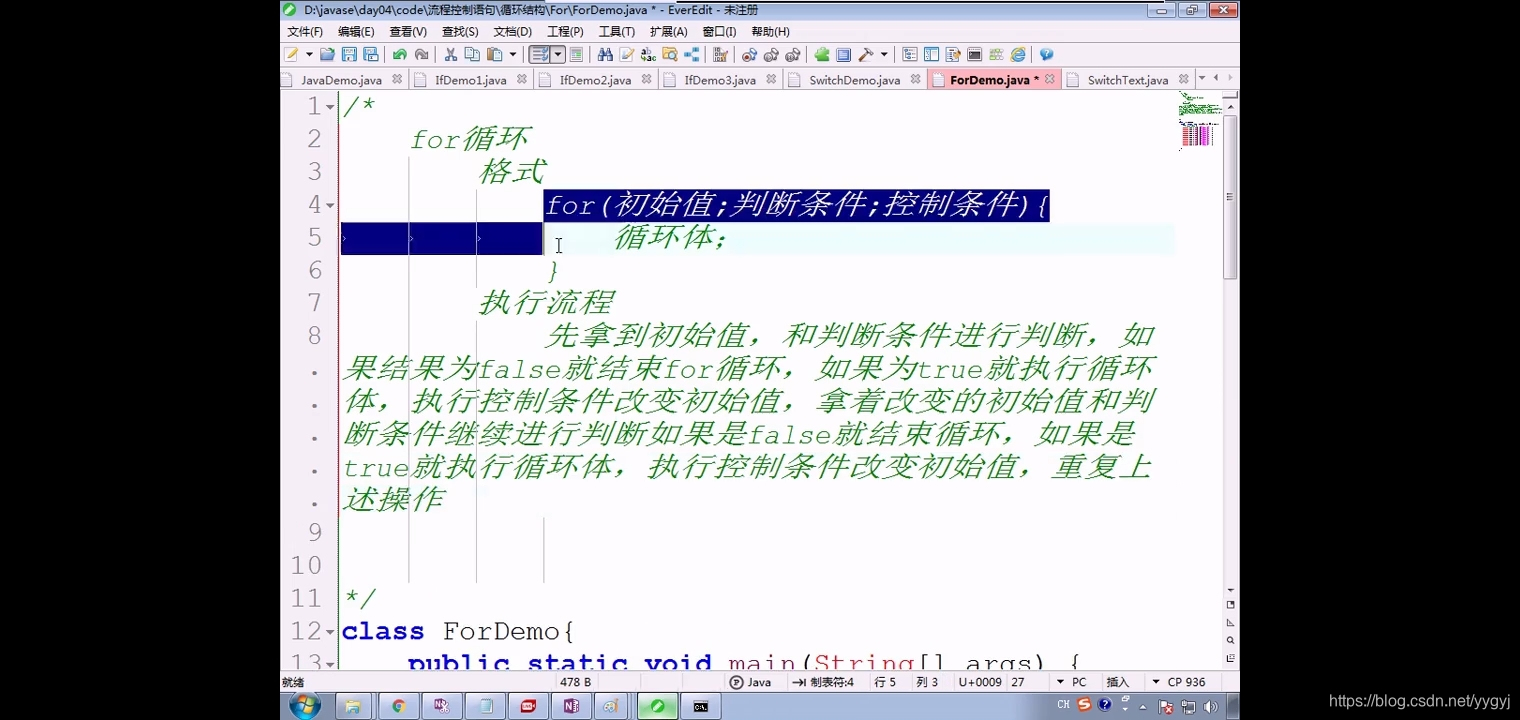
Task: Switch to the IfDemo3.java tab
Action: tap(720, 80)
